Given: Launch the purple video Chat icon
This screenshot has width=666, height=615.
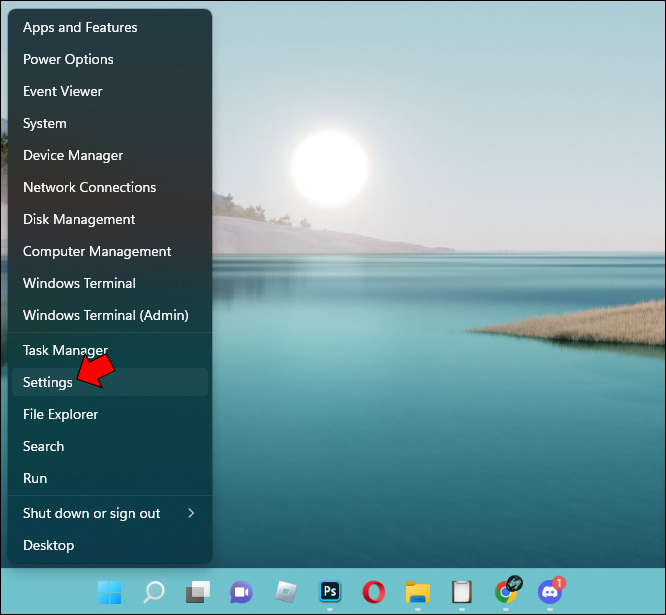Looking at the screenshot, I should coord(241,592).
